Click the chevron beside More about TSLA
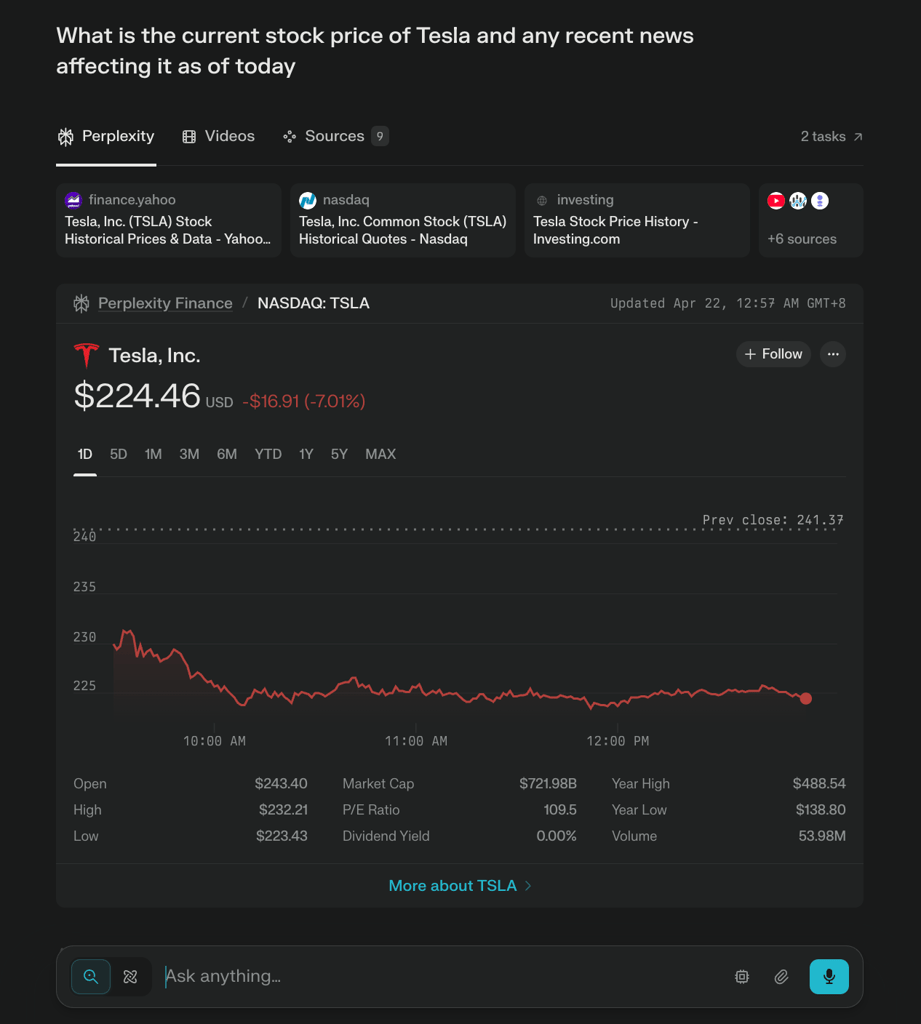921x1024 pixels. pyautogui.click(x=528, y=886)
